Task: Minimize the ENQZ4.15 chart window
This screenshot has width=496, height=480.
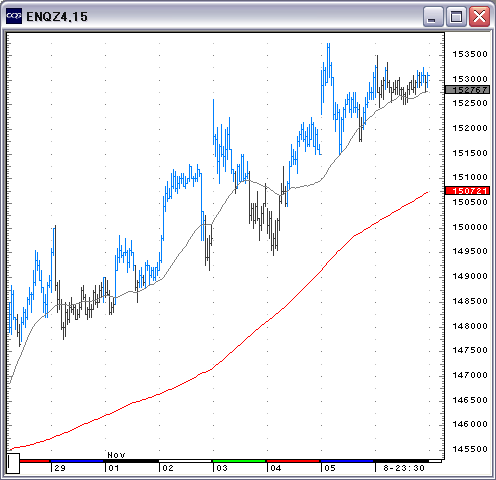Action: coord(433,16)
